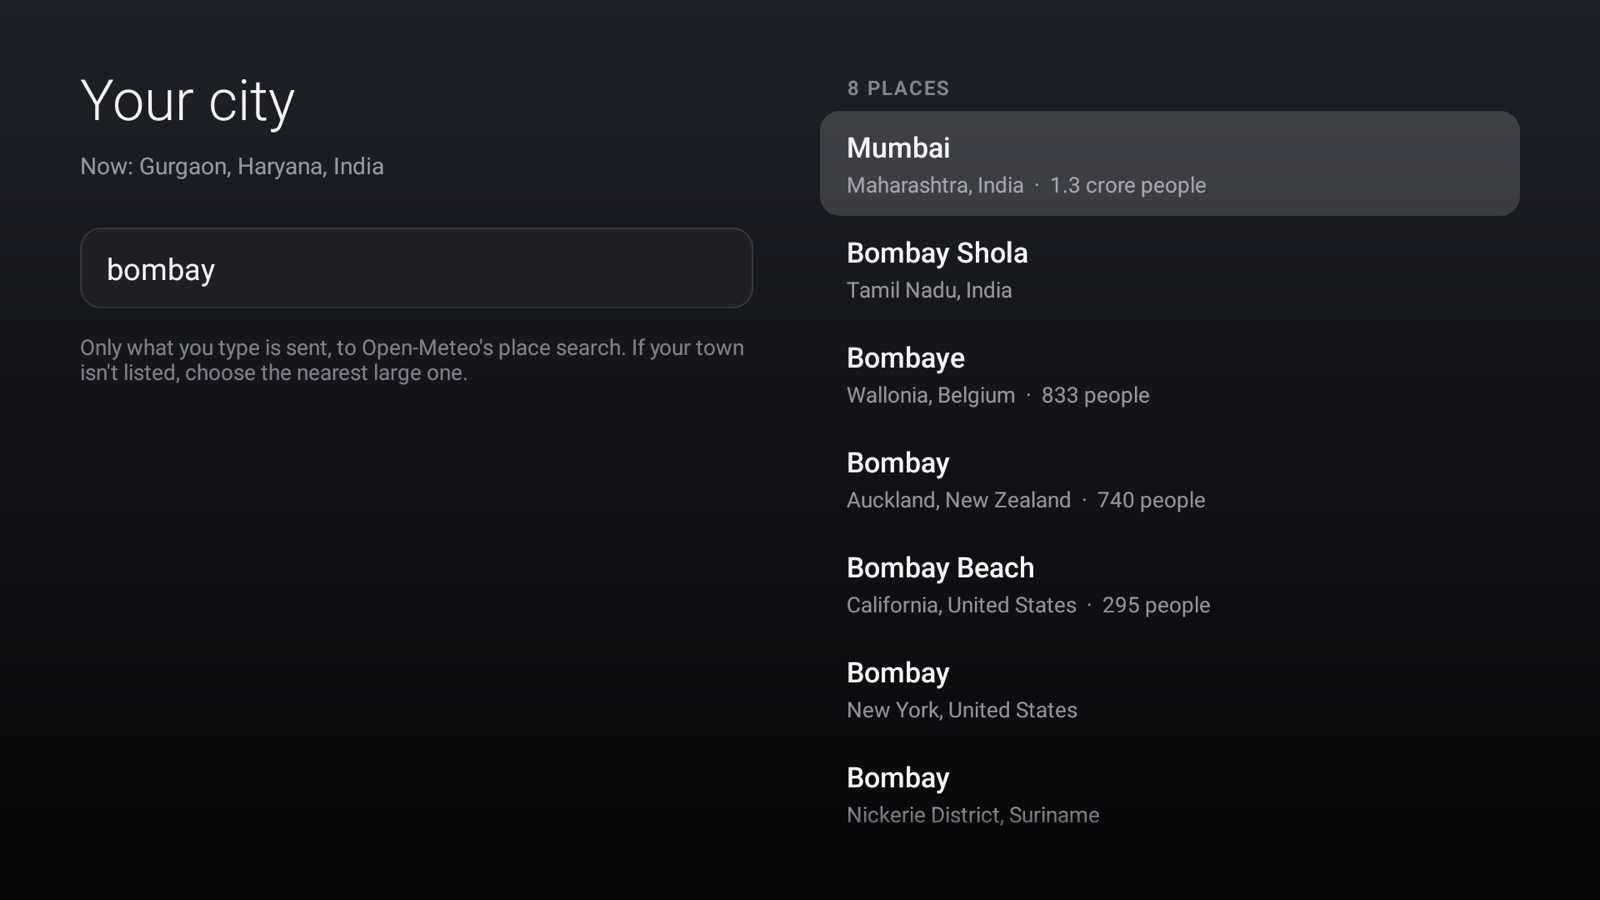Focus the city search field containing bombay
This screenshot has height=900, width=1600.
coord(416,268)
